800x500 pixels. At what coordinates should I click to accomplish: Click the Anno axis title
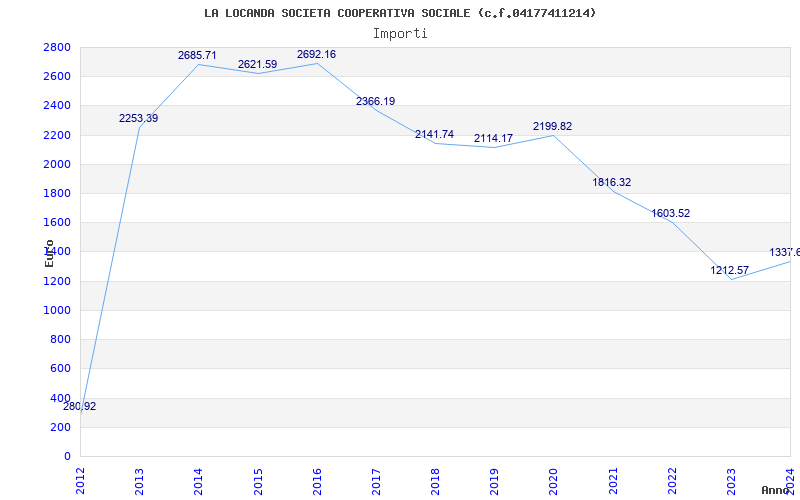coord(774,490)
